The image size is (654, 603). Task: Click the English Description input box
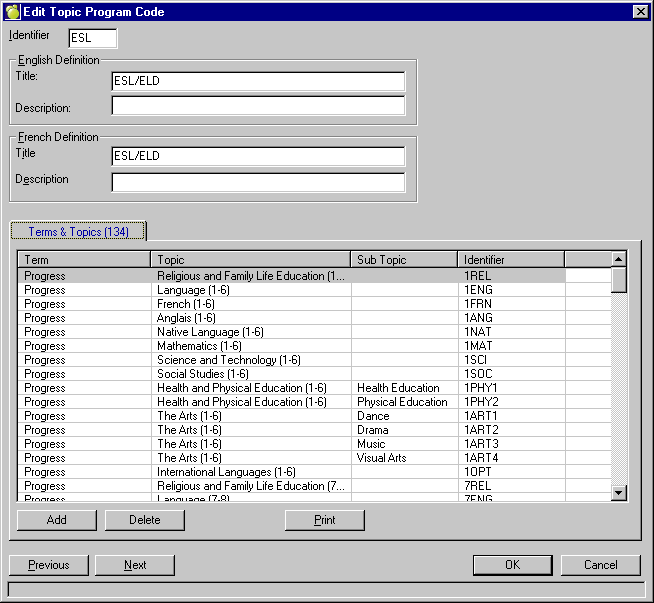point(258,106)
